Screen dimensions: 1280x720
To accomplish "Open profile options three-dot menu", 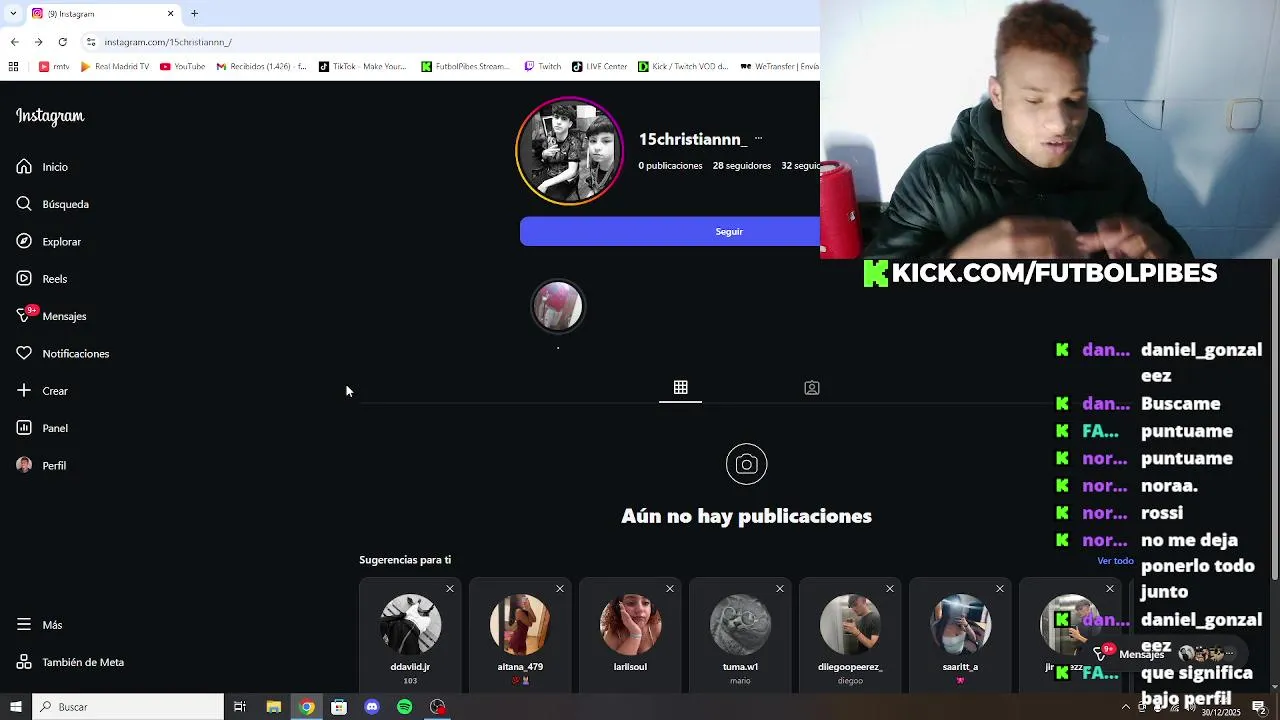I will (758, 139).
